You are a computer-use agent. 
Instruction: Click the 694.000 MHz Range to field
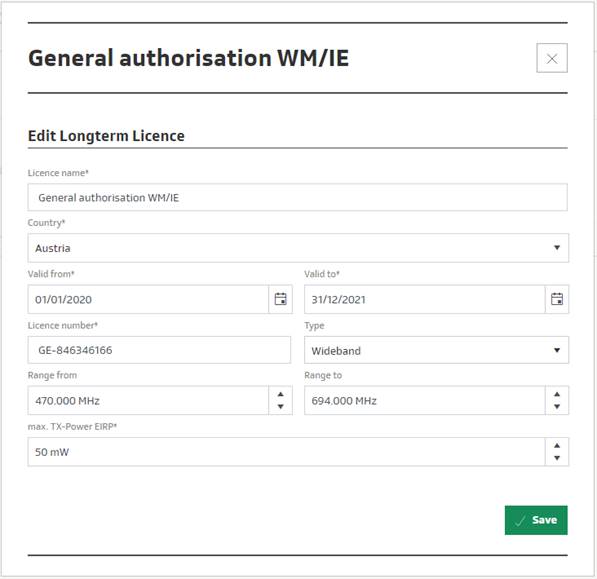point(425,400)
